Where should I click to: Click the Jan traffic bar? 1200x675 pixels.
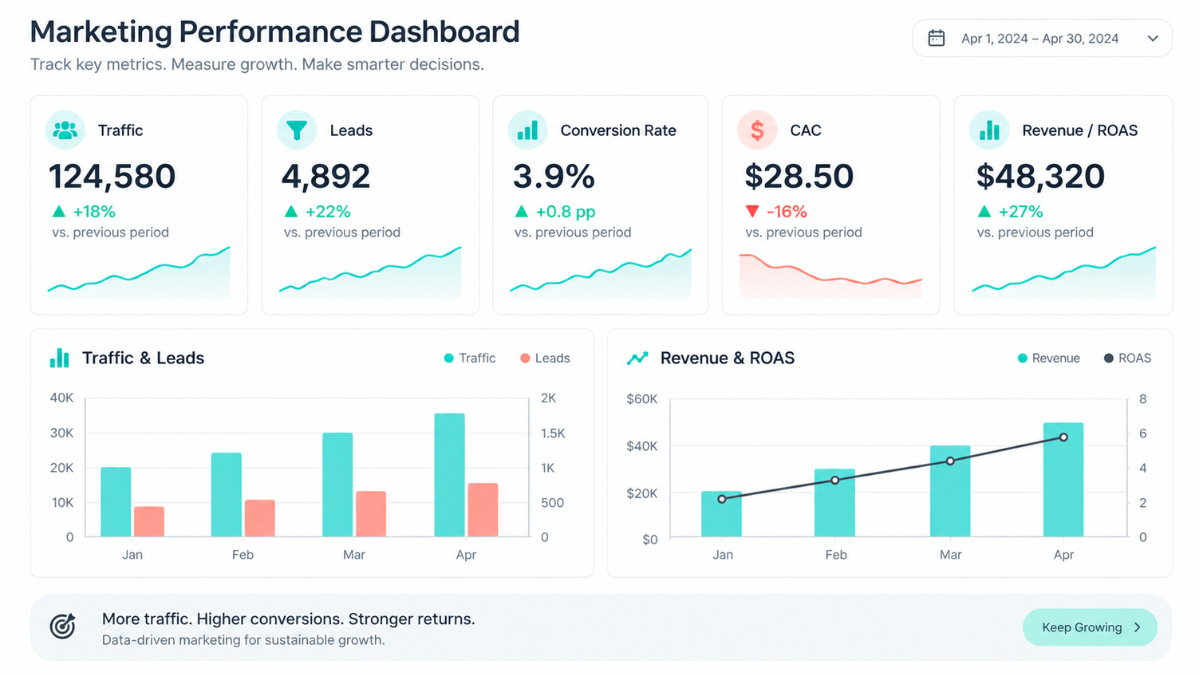(116, 502)
